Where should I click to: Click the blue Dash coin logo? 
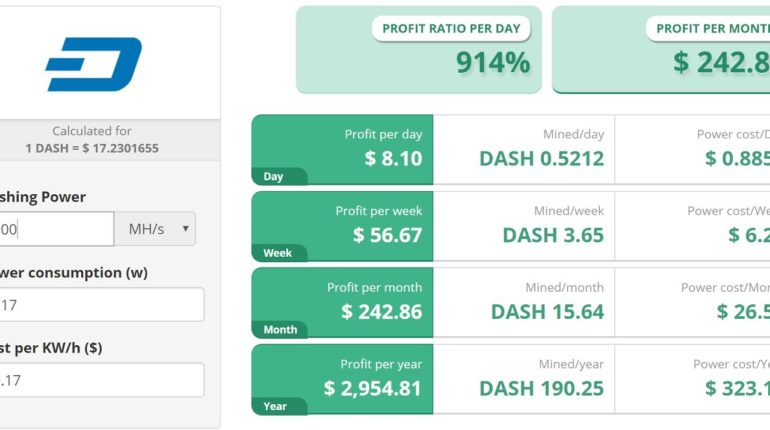point(93,64)
